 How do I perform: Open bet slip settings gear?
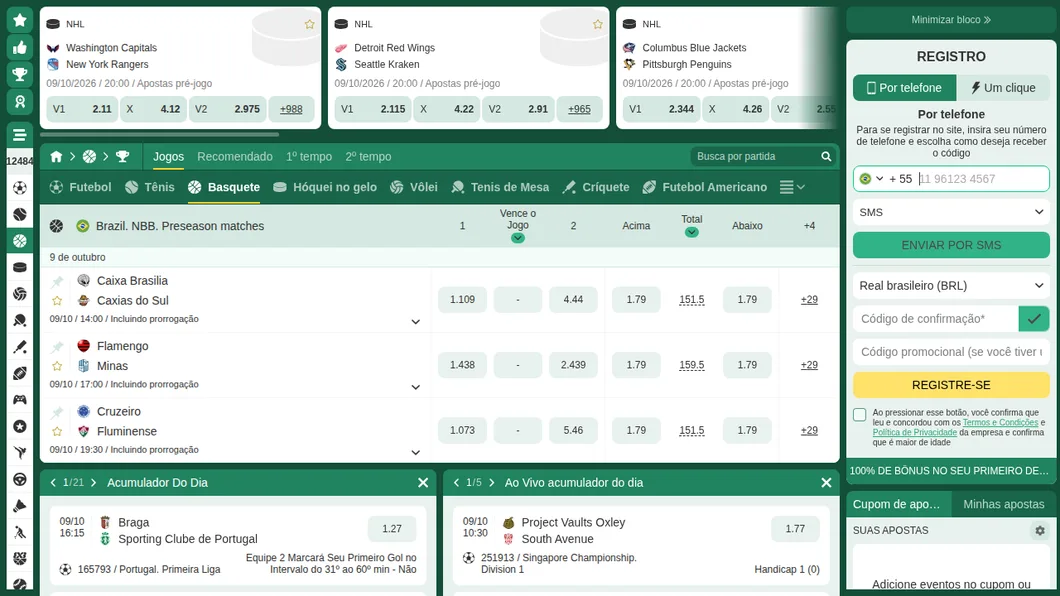click(x=1040, y=530)
